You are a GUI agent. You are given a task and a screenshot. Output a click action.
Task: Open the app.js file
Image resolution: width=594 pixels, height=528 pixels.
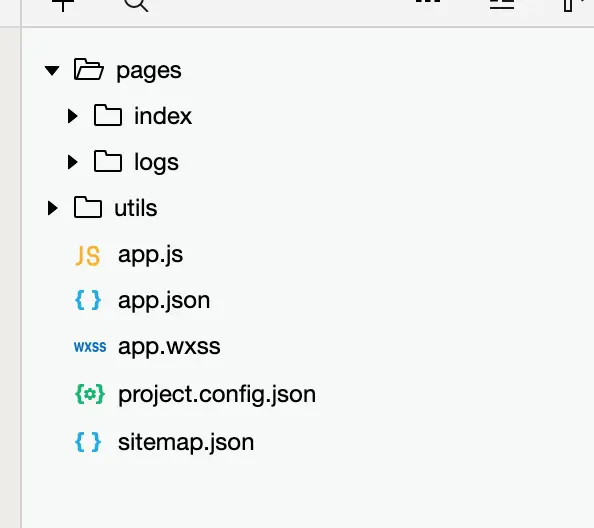[x=150, y=255]
